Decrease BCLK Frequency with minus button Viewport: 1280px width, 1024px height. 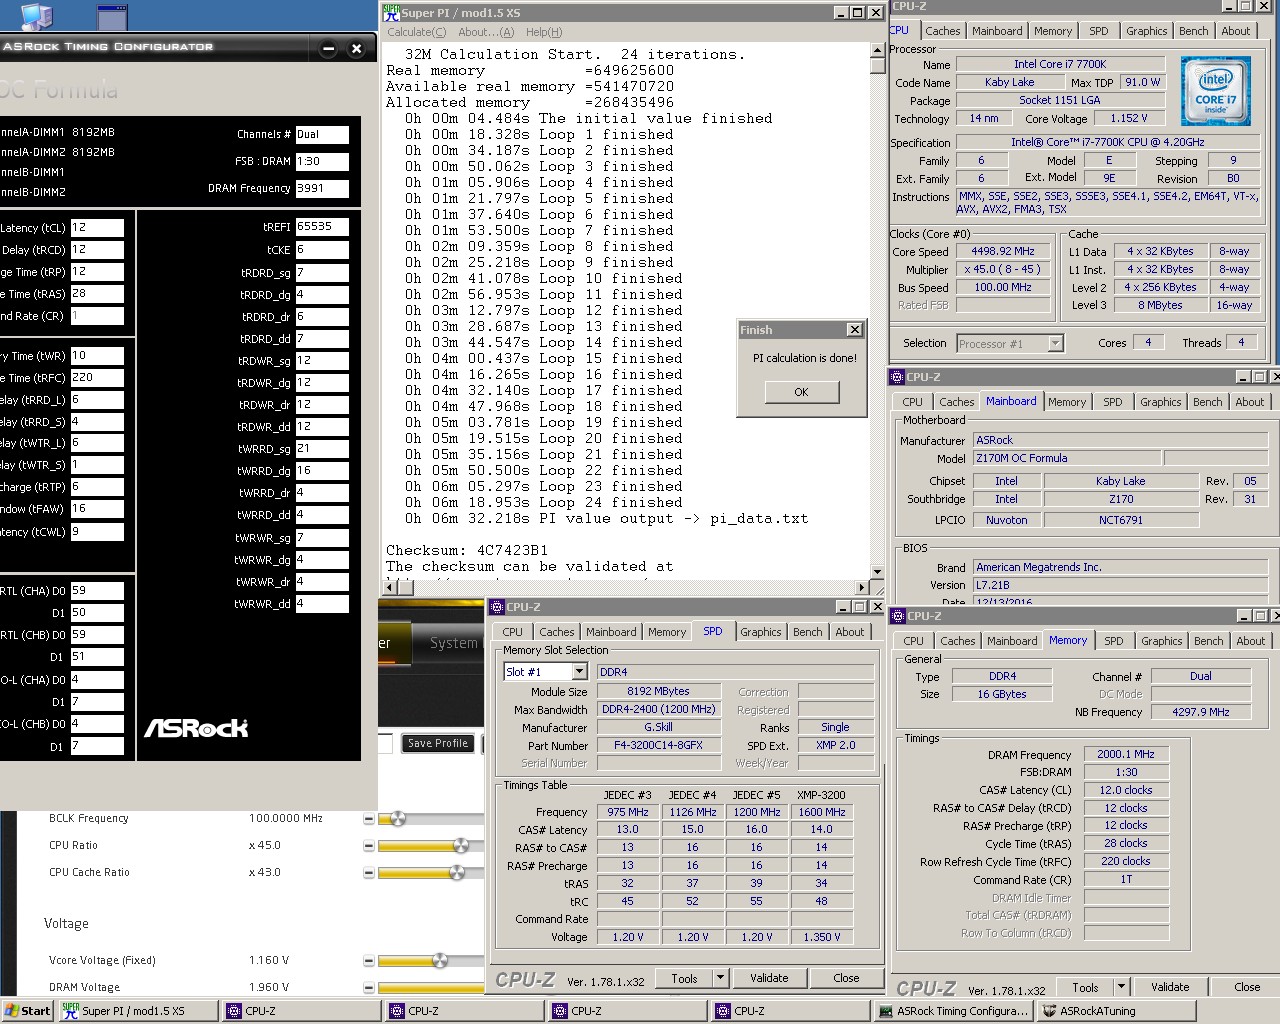click(x=368, y=819)
